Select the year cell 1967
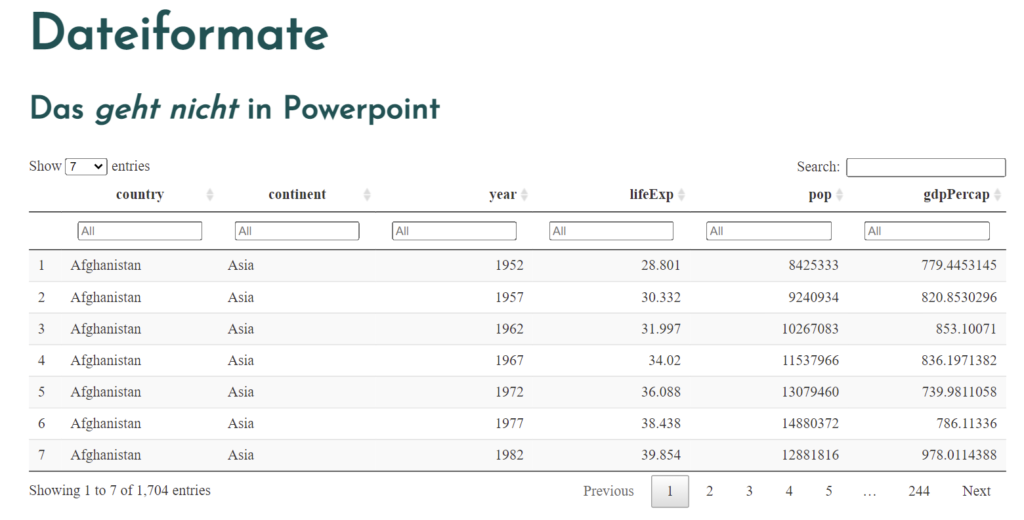The width and height of the screenshot is (1024, 520). pyautogui.click(x=509, y=360)
